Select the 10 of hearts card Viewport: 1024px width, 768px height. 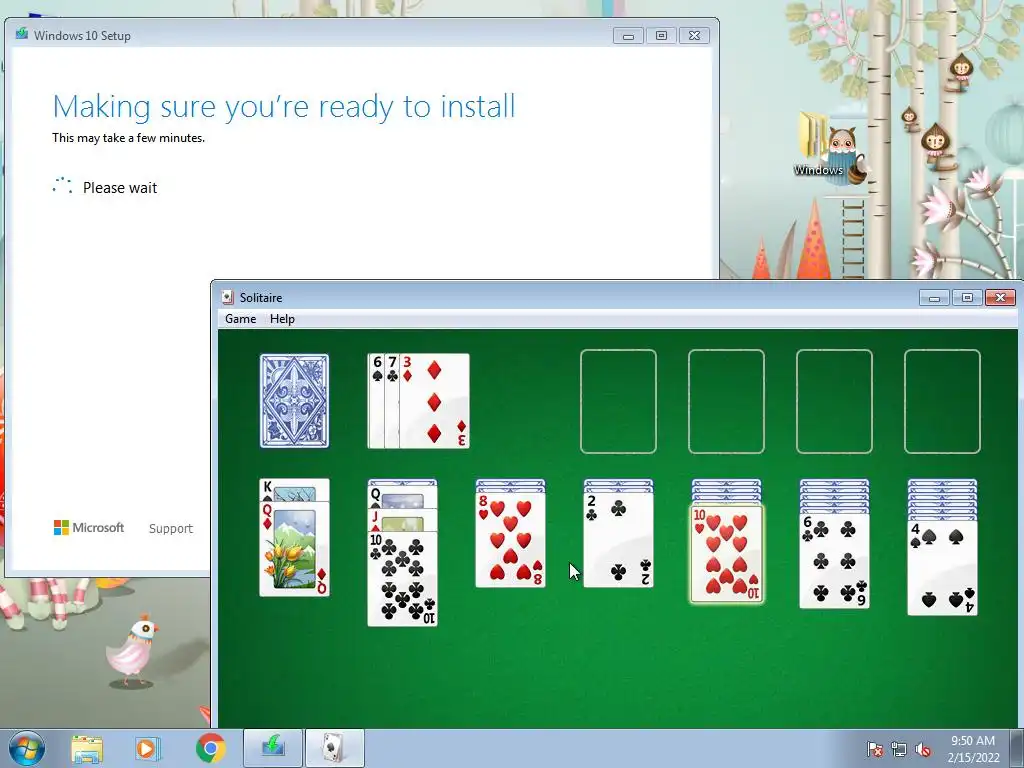[x=726, y=553]
